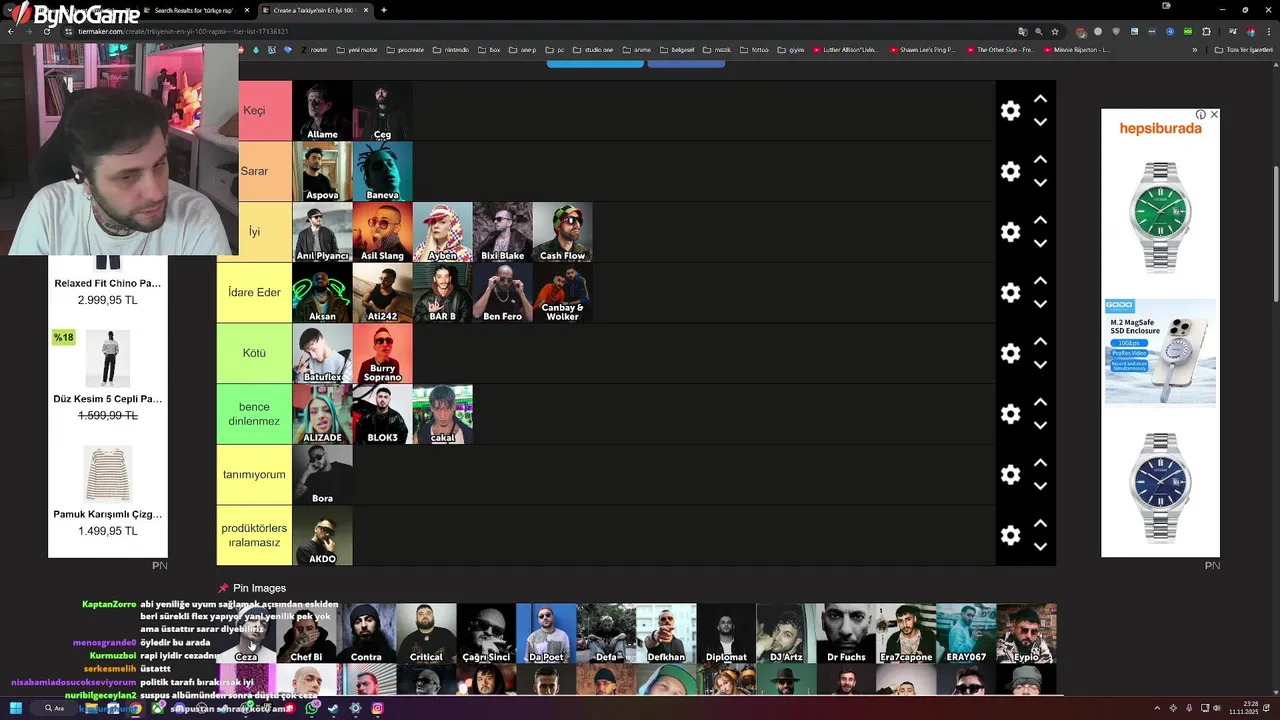1280x720 pixels.
Task: Pick the Cash Flow image
Action: [x=562, y=232]
